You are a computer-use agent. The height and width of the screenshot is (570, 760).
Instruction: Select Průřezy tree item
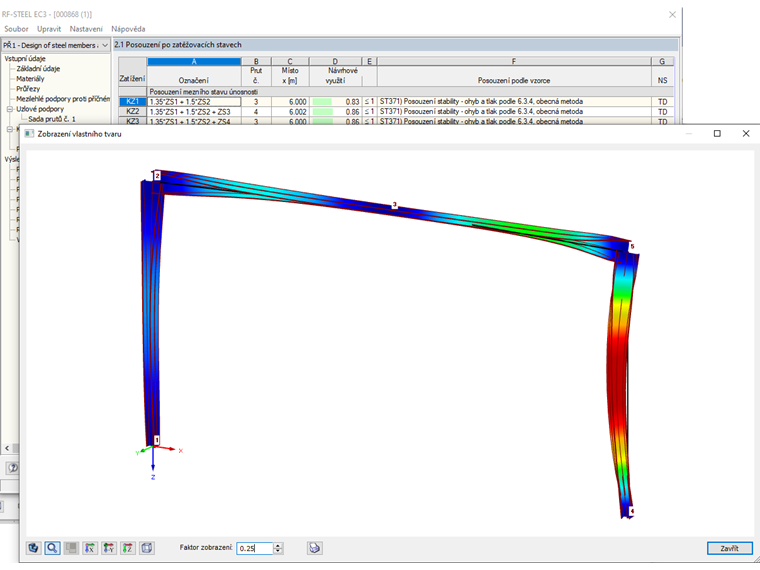tap(28, 89)
